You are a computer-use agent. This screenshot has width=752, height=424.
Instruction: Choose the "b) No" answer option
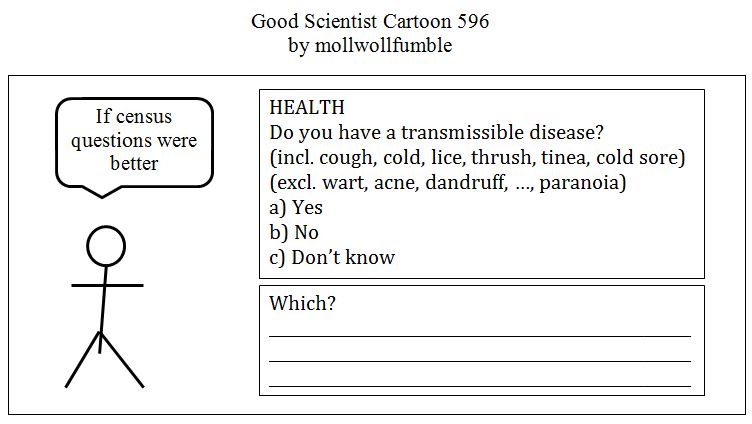coord(294,233)
